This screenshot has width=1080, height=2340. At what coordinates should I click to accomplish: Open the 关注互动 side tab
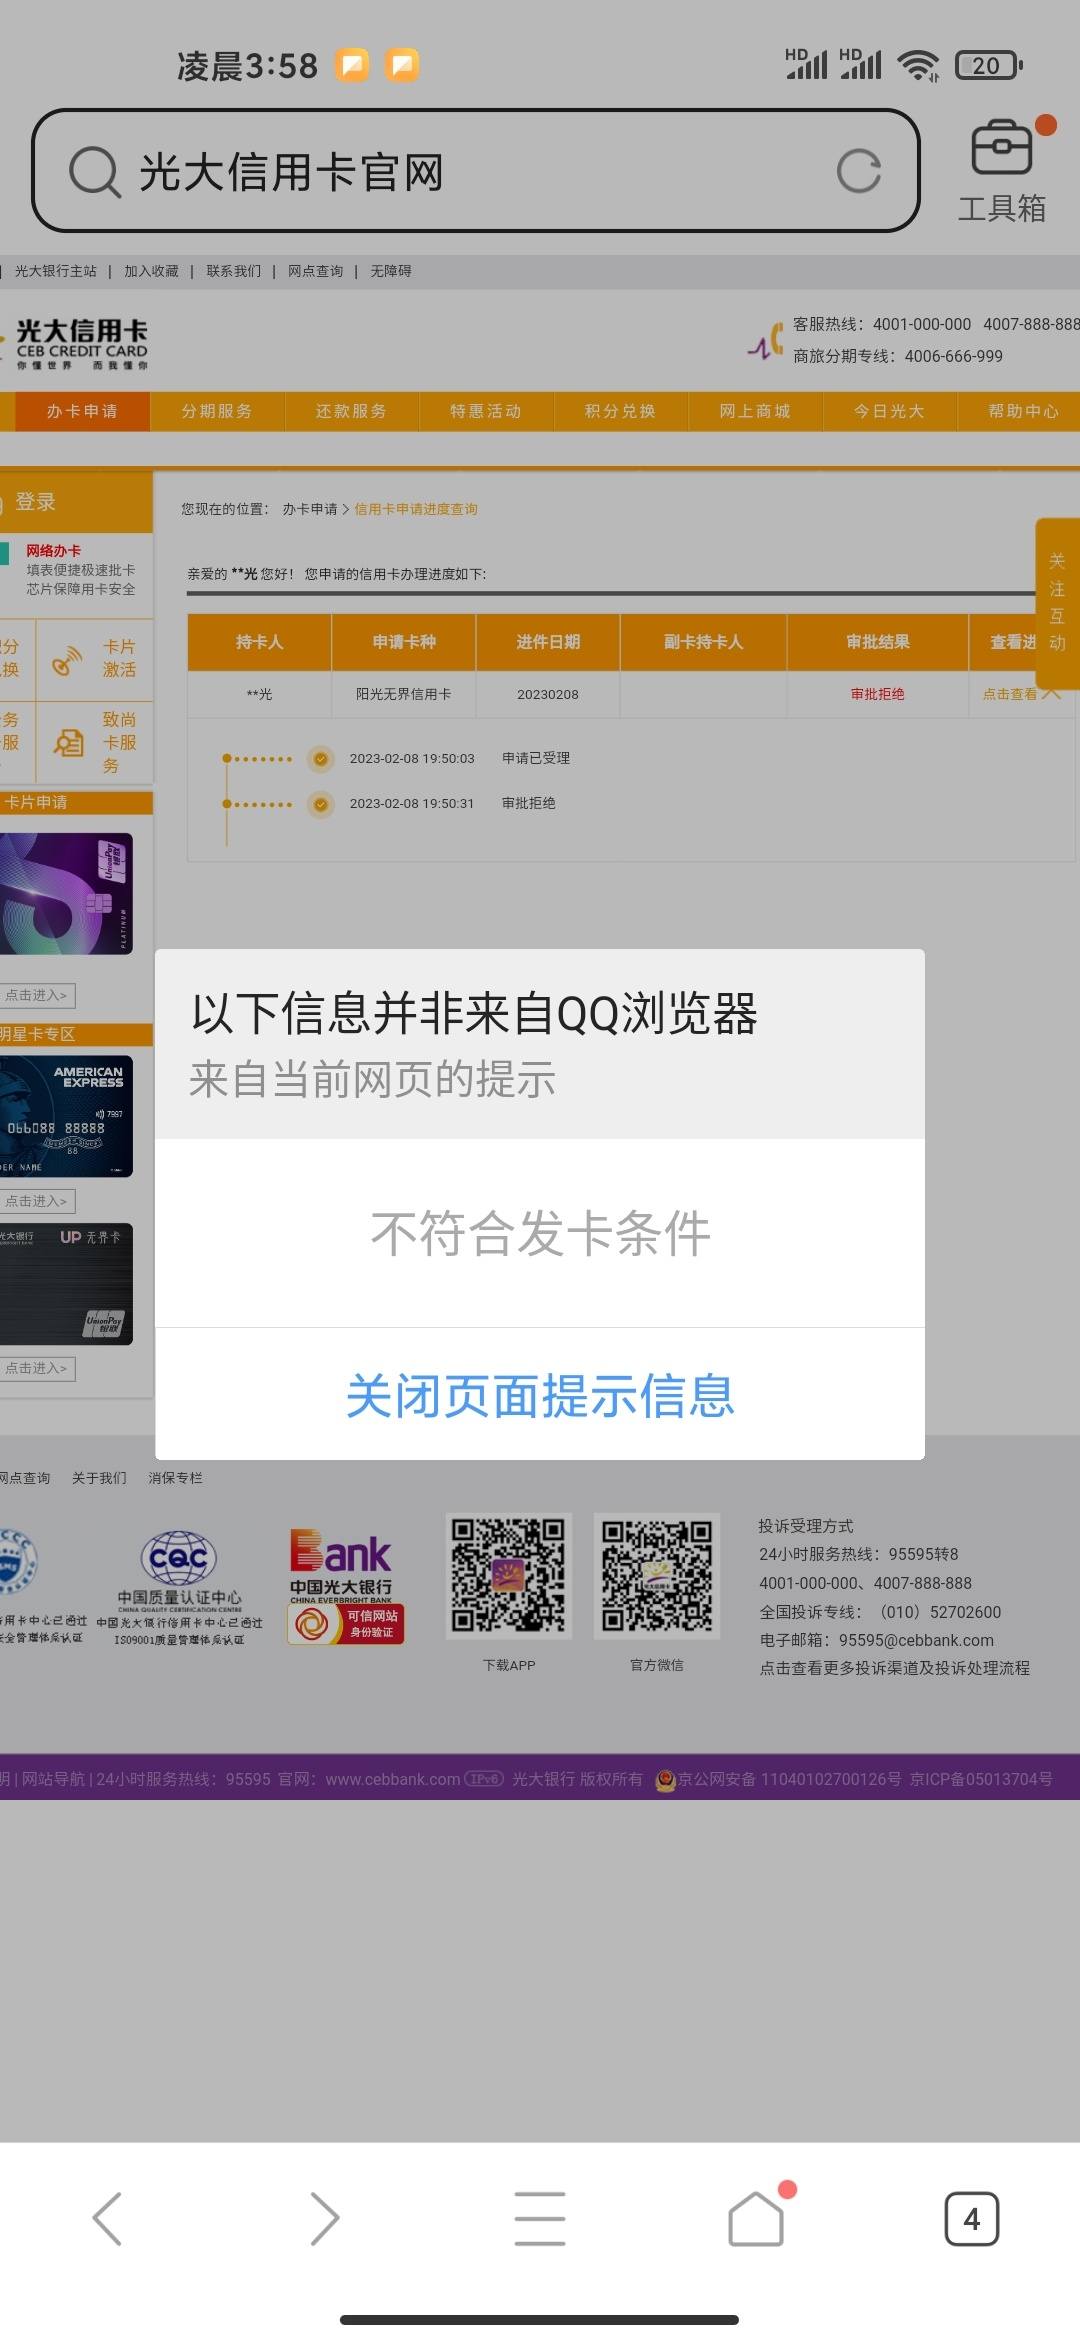click(x=1057, y=603)
